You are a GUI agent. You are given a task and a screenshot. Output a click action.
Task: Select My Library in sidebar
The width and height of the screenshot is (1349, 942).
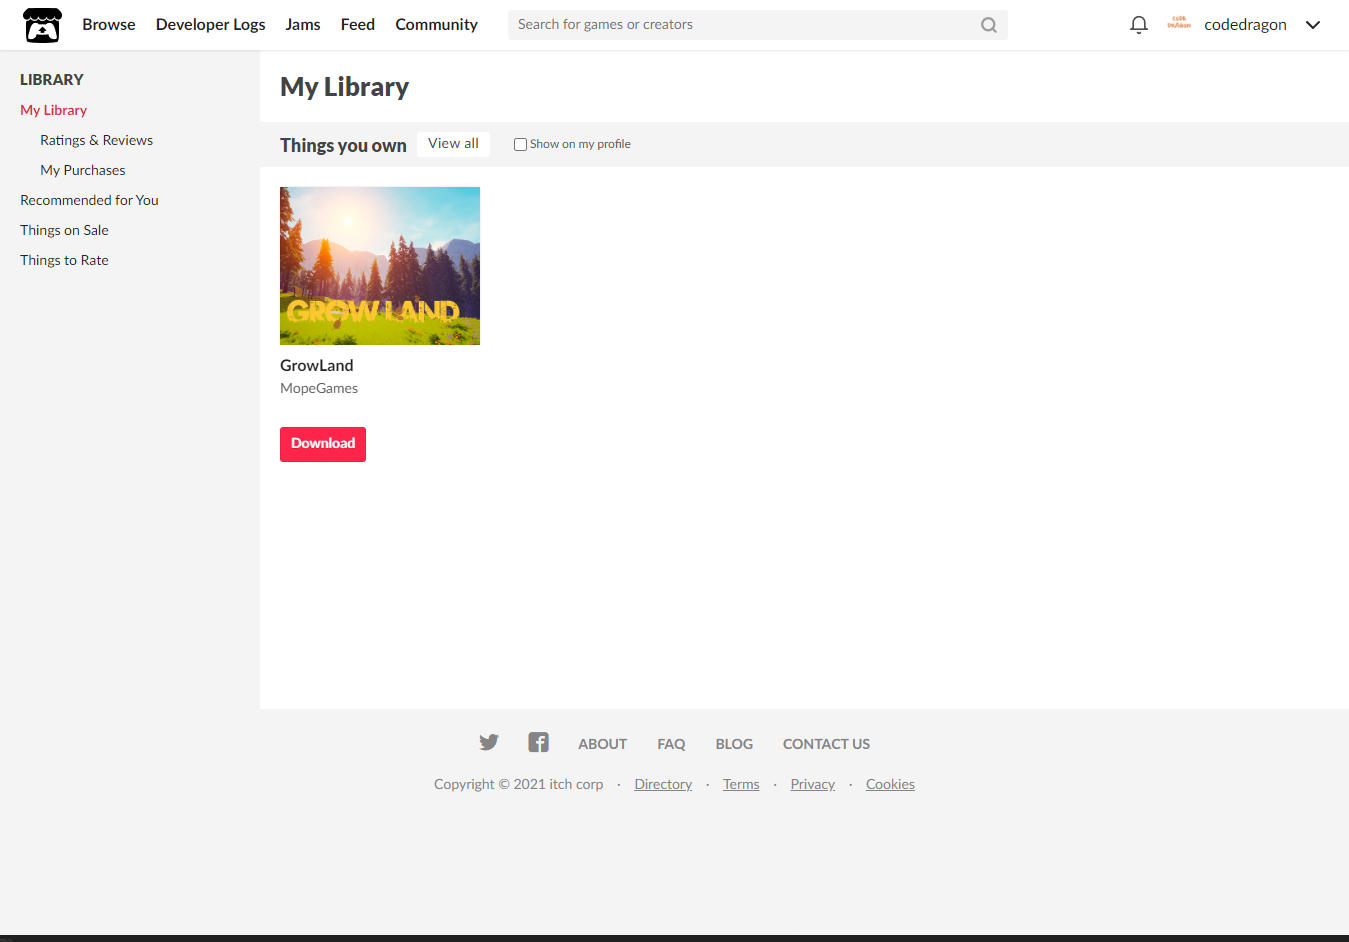tap(54, 110)
